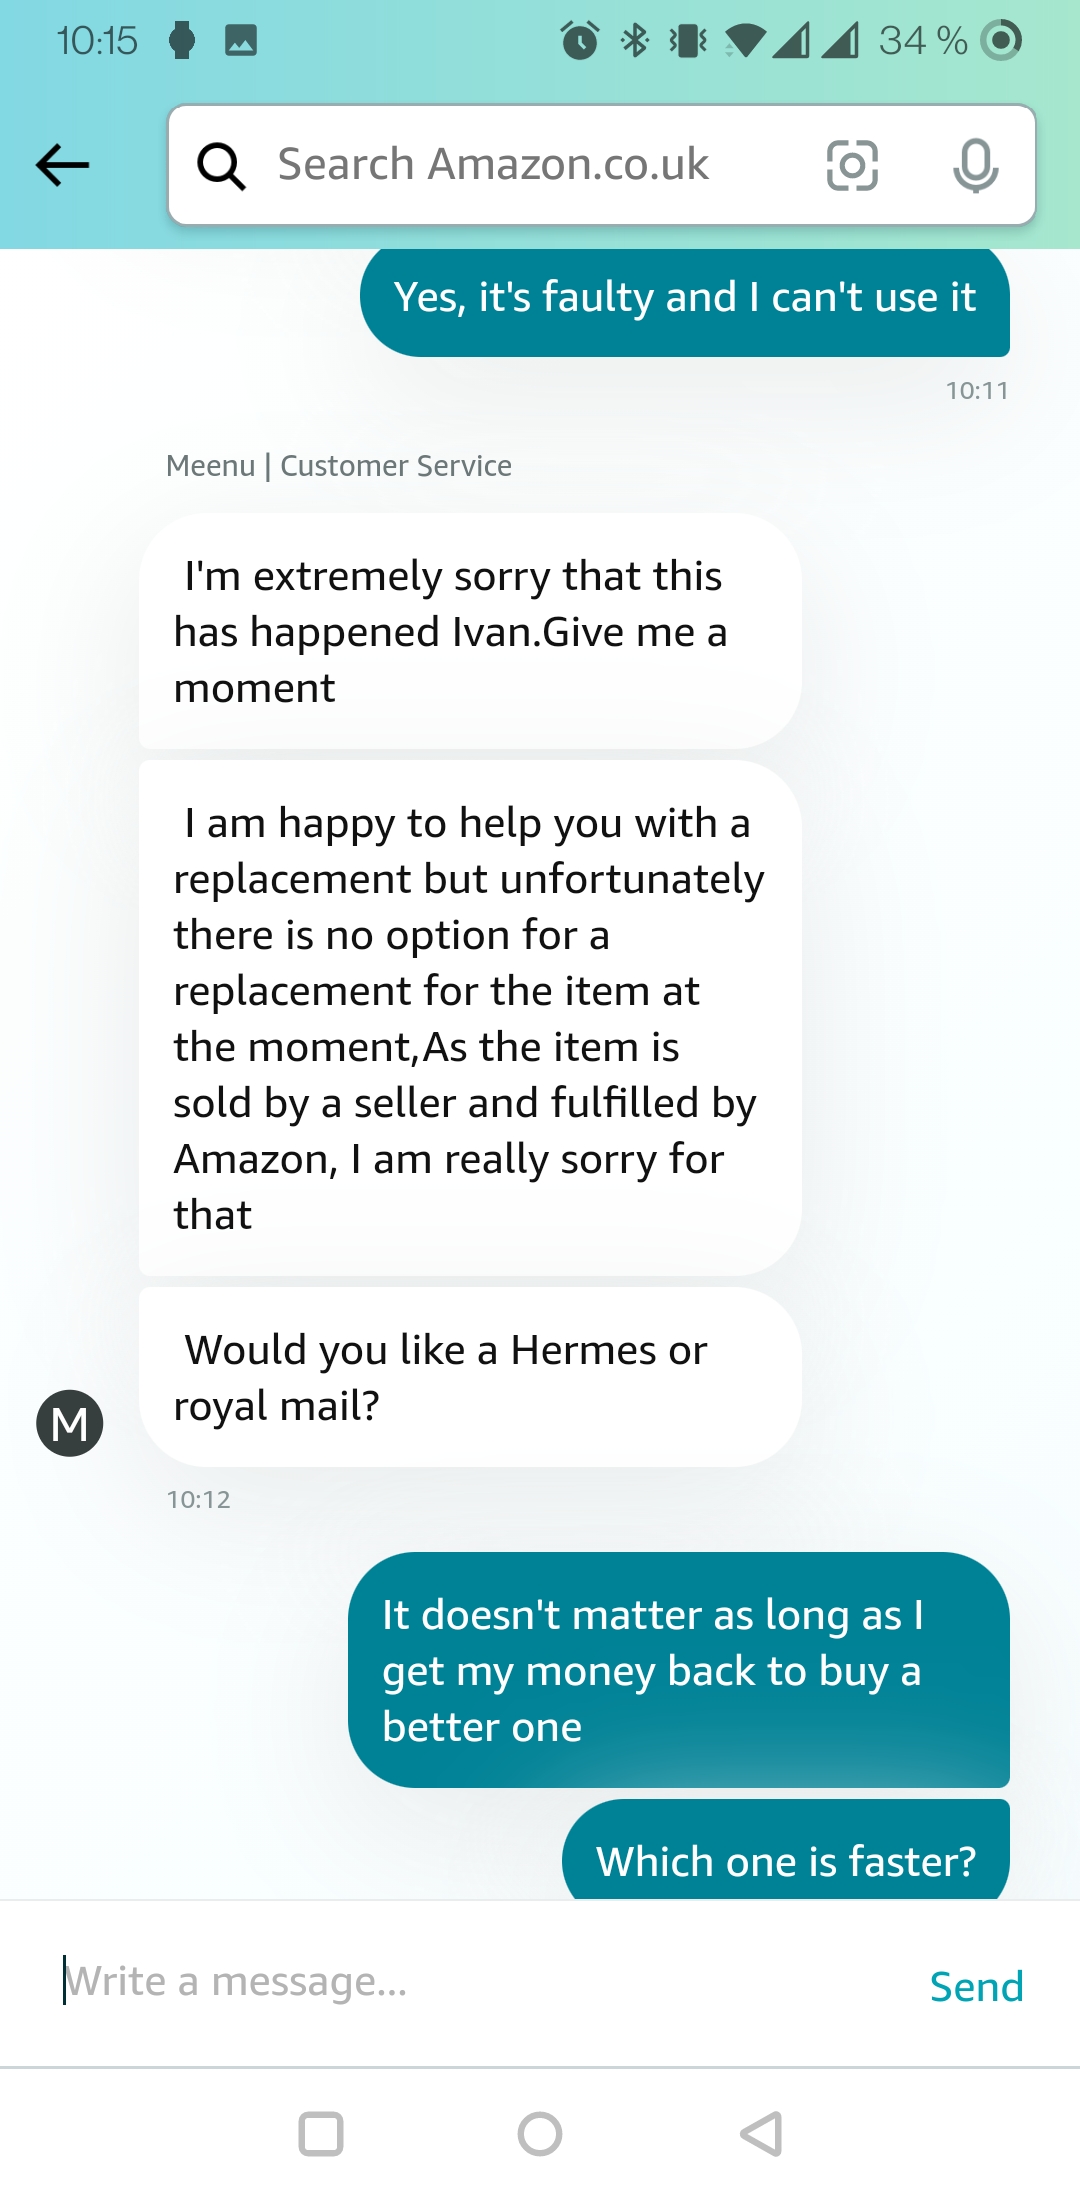
Task: Tap 'Yes, it's faulty' message bubble
Action: (x=685, y=299)
